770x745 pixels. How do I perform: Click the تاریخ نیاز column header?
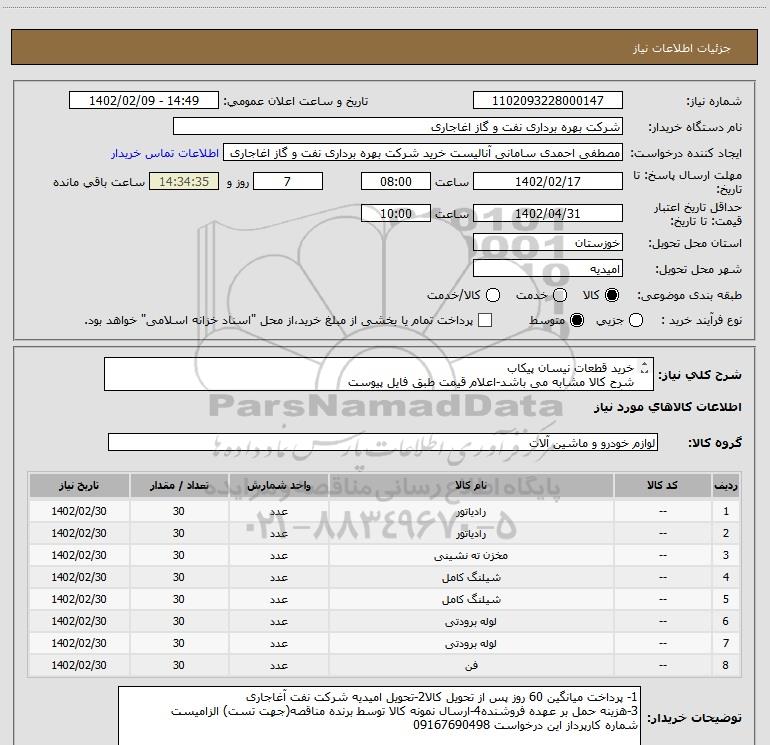(x=79, y=486)
